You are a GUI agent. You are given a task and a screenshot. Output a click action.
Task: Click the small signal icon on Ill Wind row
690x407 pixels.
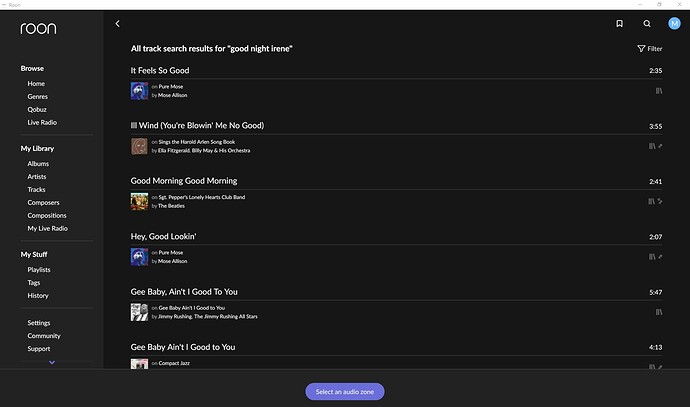click(x=660, y=146)
